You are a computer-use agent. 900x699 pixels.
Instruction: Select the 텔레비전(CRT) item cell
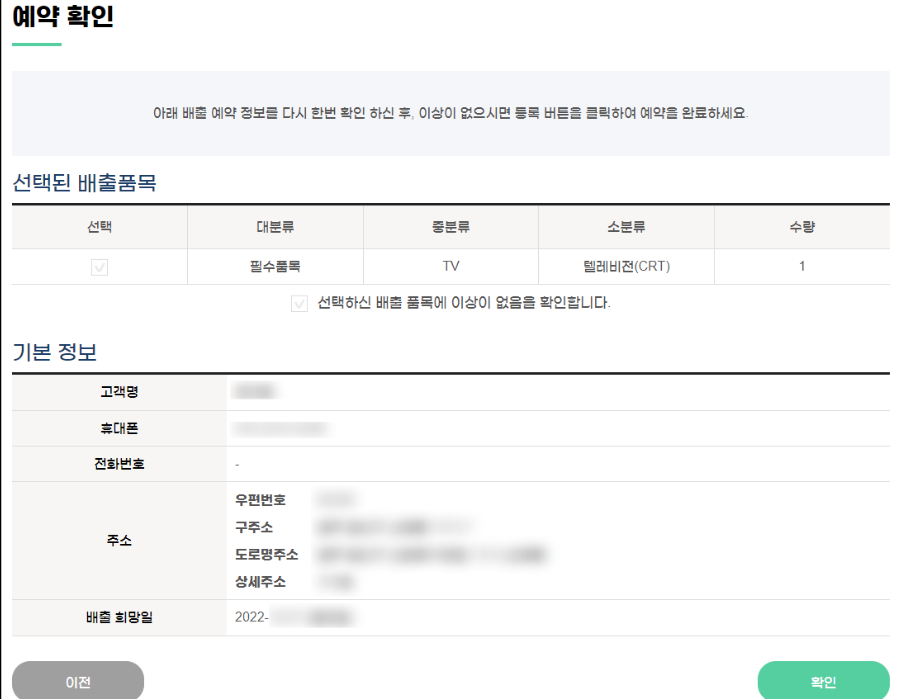(x=626, y=266)
